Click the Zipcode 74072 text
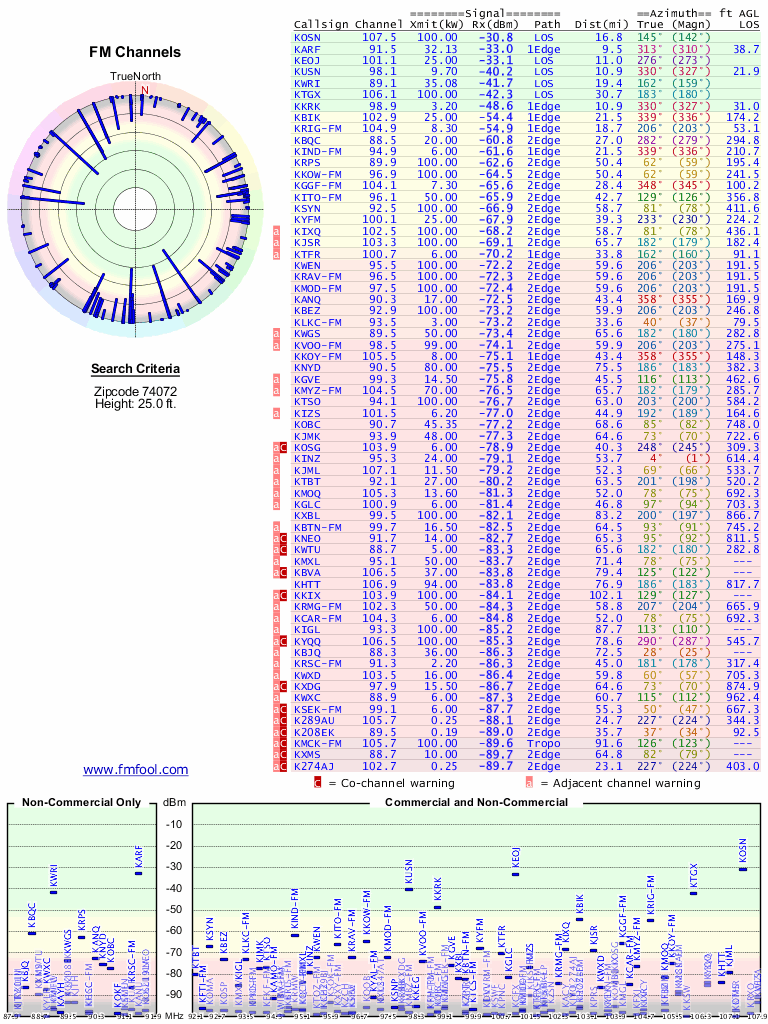The width and height of the screenshot is (768, 1024). coord(135,392)
